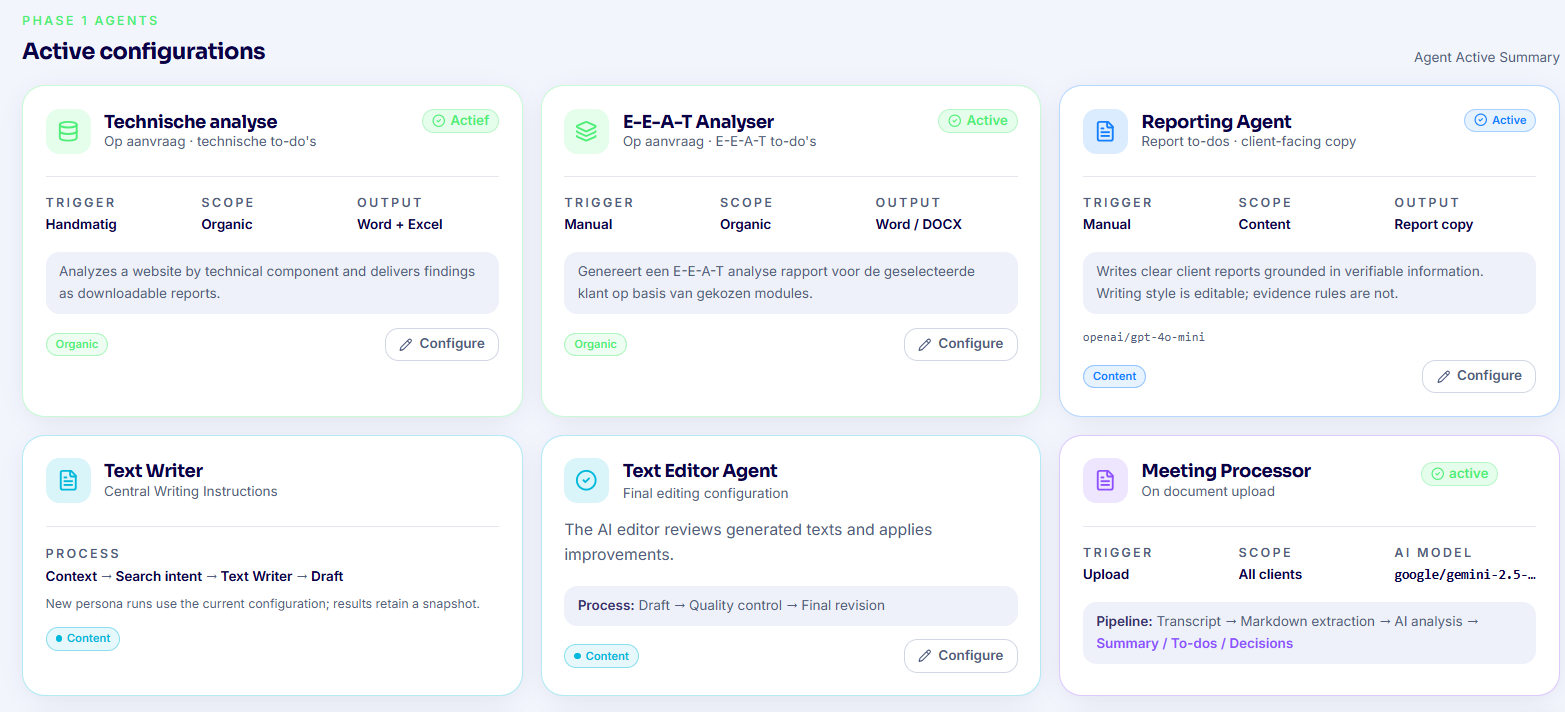Viewport: 1565px width, 712px height.
Task: Select the Content tag on Reporting Agent card
Action: tap(1114, 376)
